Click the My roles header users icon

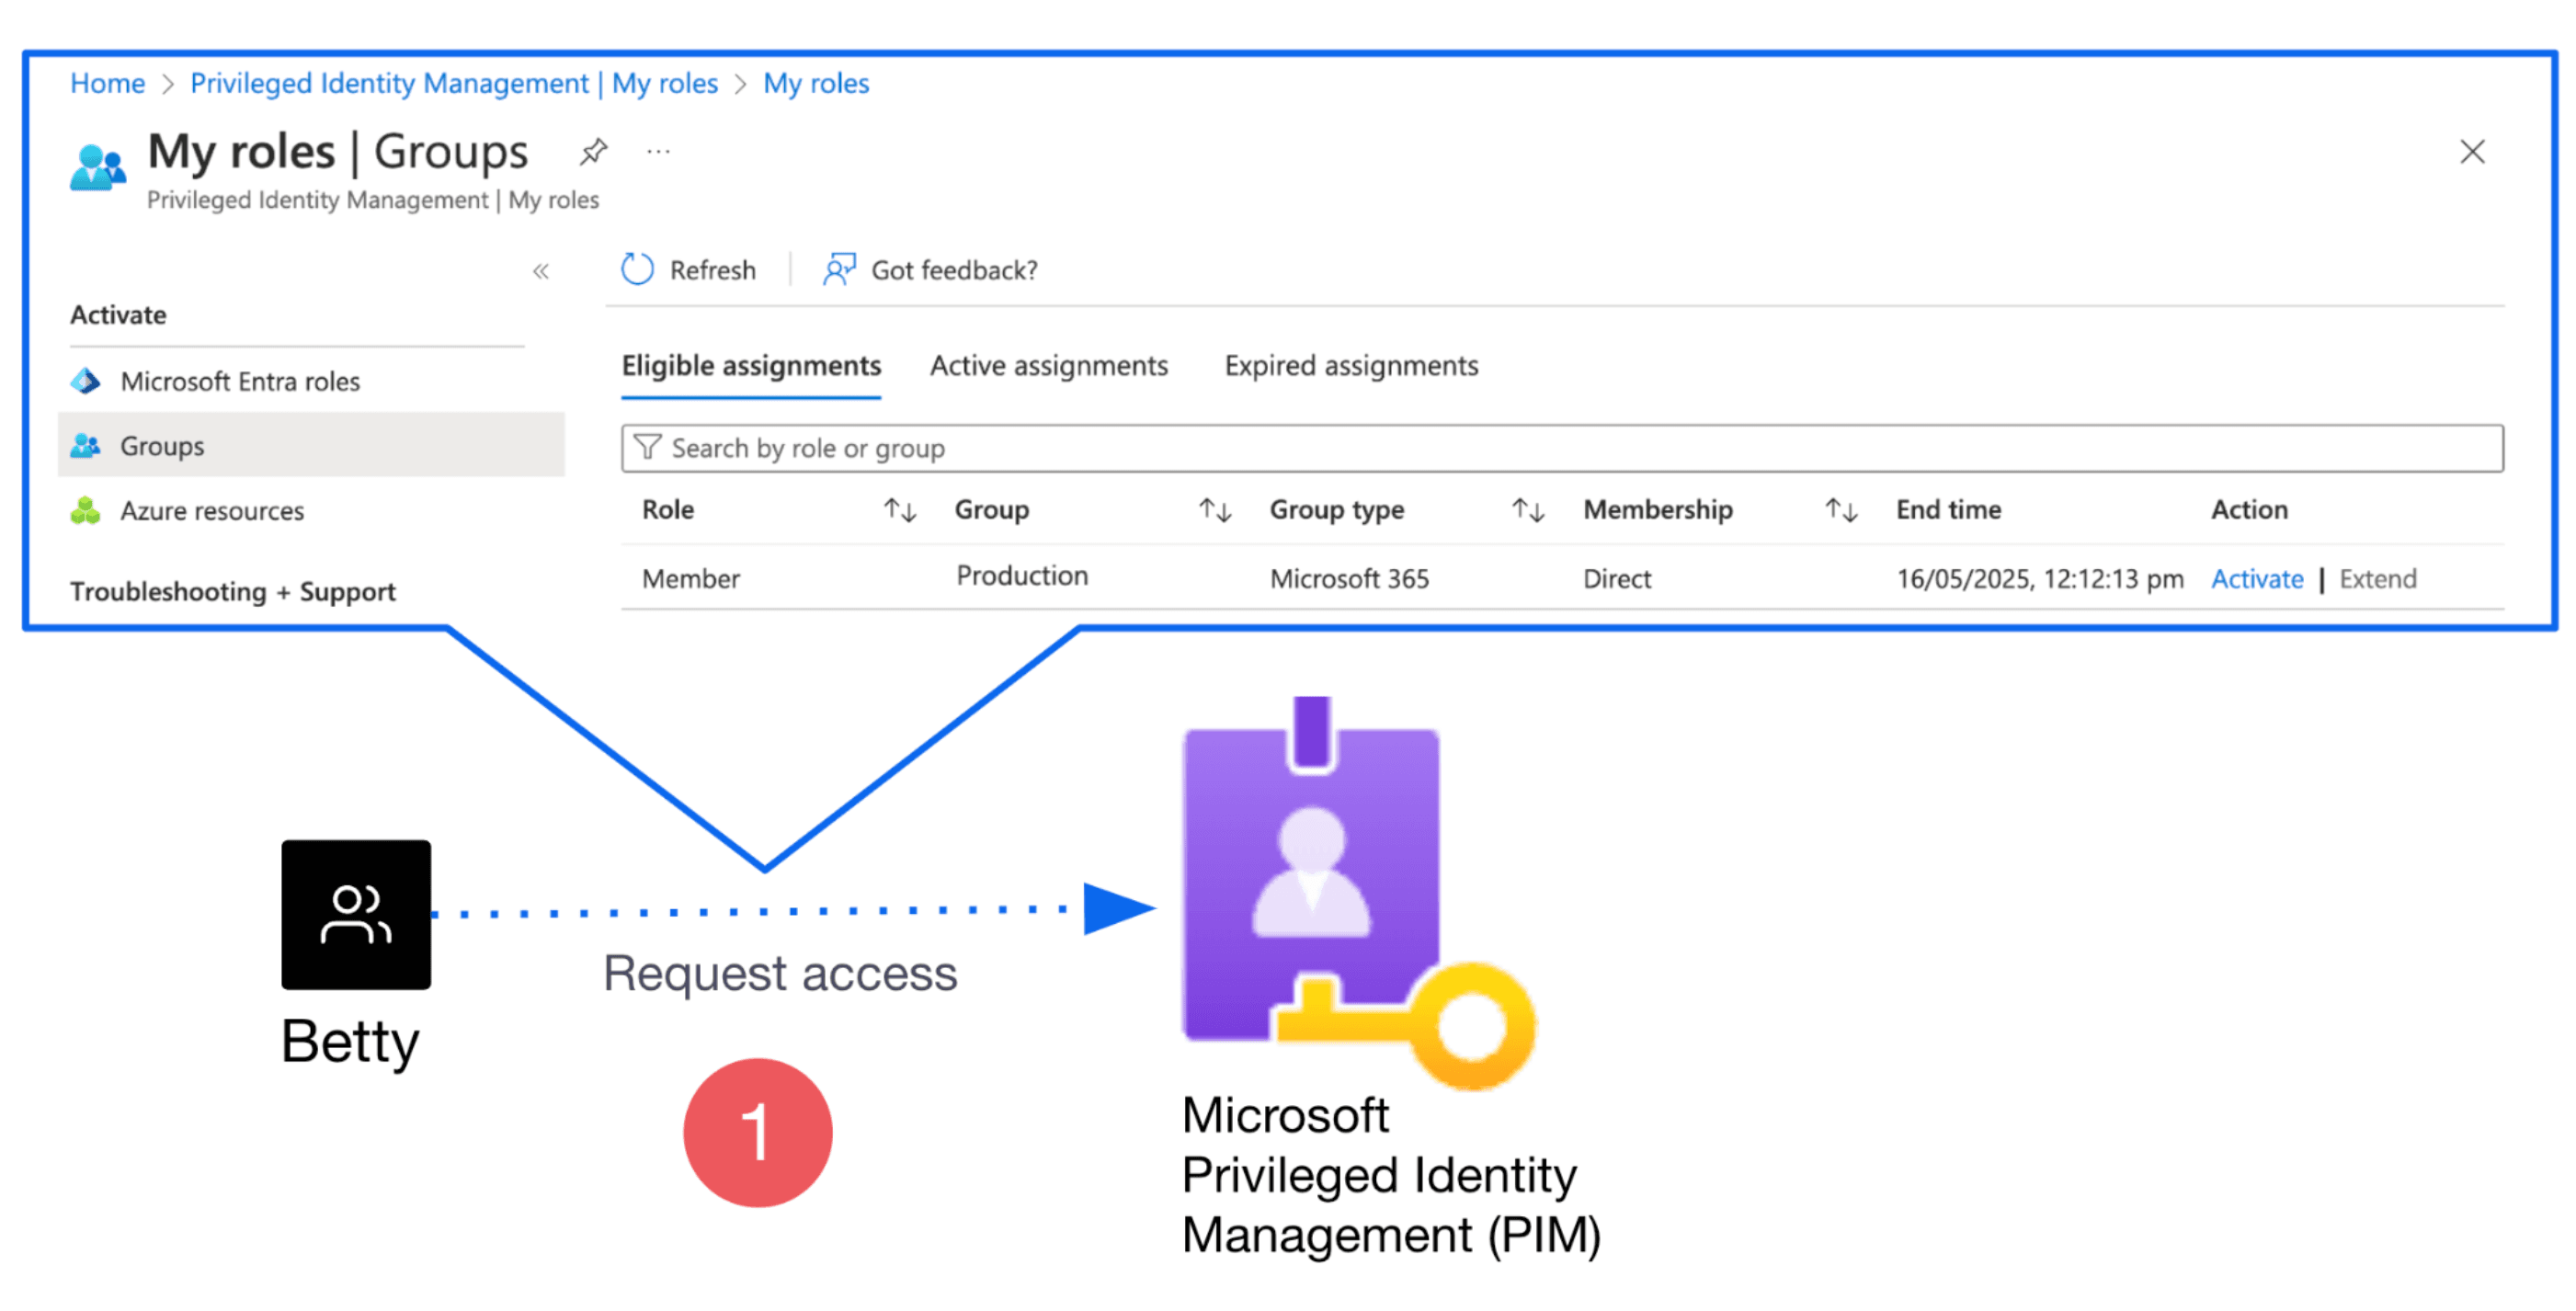98,167
